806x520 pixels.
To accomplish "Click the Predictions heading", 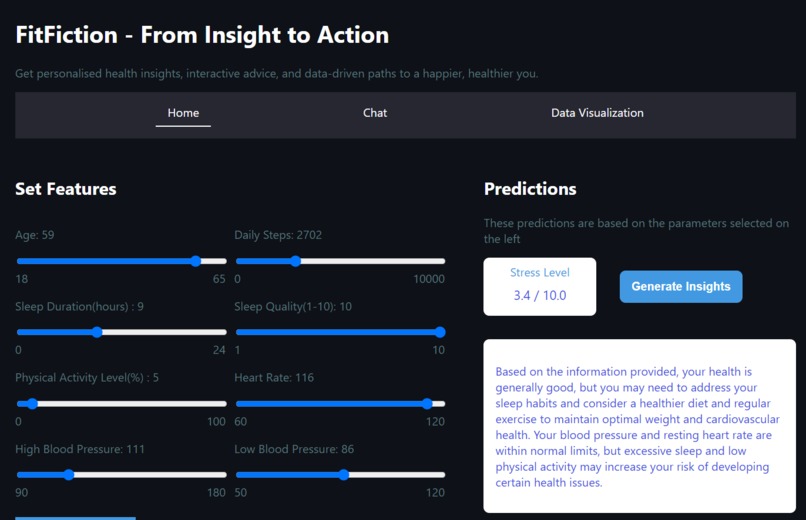I will (x=530, y=189).
